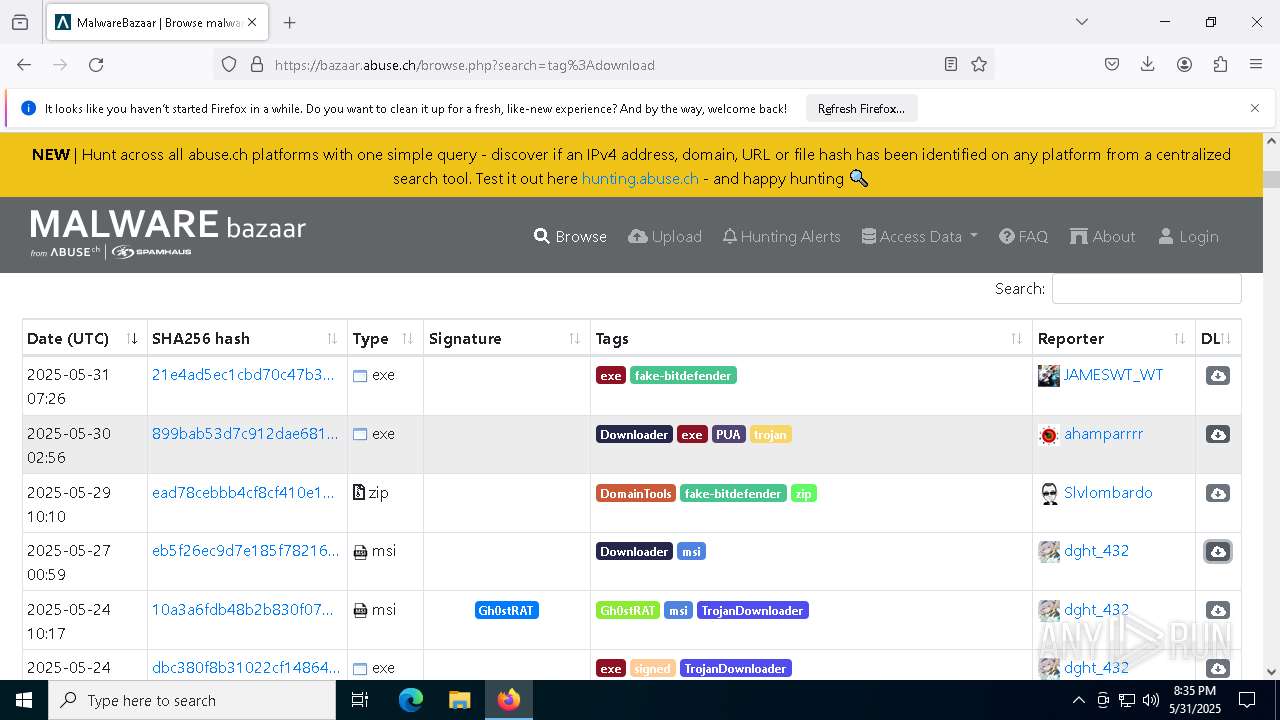The image size is (1280, 720).
Task: Go back to the previous page
Action: click(24, 65)
